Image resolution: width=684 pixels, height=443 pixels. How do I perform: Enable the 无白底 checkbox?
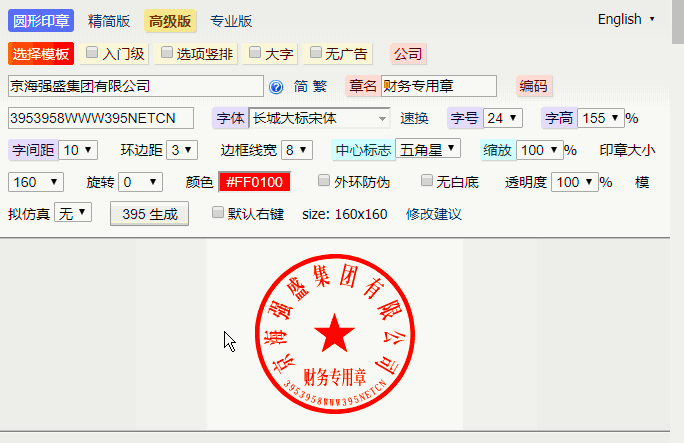pos(427,181)
